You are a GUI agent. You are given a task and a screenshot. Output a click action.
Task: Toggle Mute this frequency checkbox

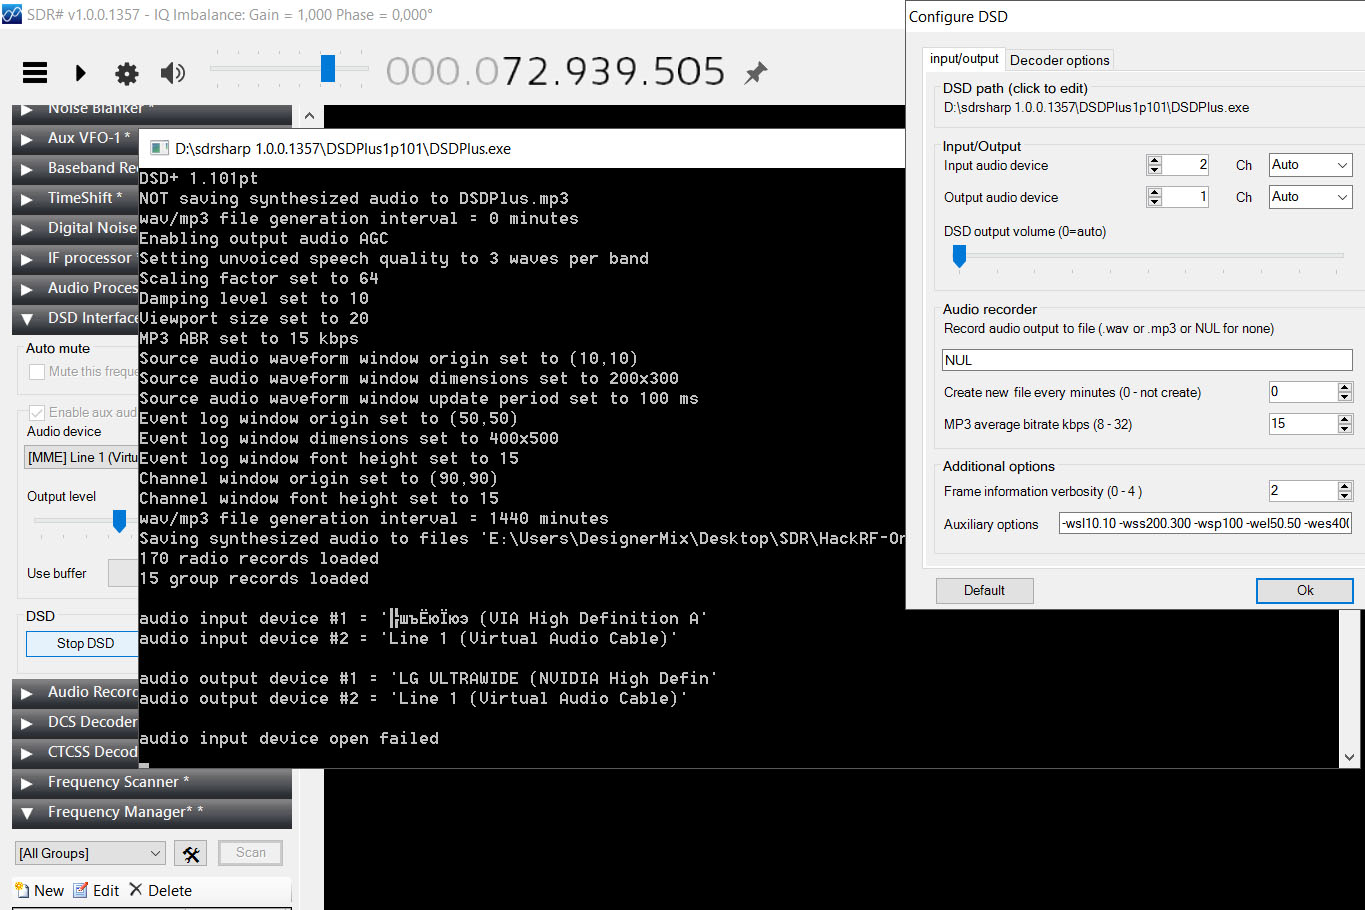37,372
